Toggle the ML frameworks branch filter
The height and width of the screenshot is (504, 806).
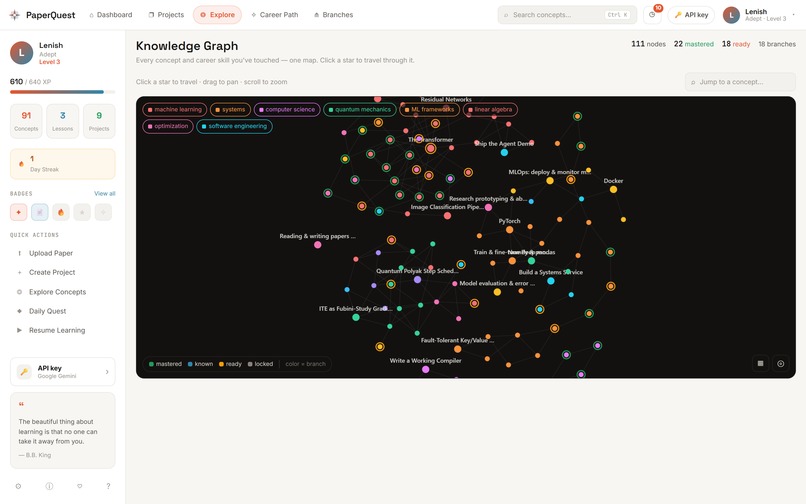pyautogui.click(x=429, y=110)
